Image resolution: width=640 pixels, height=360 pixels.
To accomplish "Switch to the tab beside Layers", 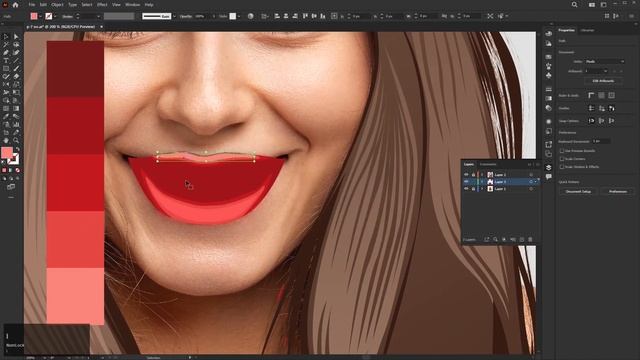I will tap(488, 164).
